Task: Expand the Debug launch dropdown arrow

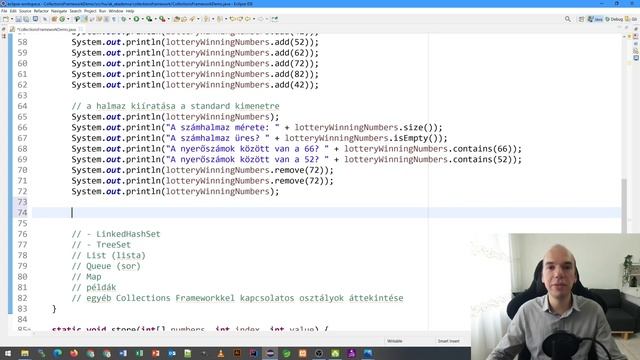Action: point(129,19)
